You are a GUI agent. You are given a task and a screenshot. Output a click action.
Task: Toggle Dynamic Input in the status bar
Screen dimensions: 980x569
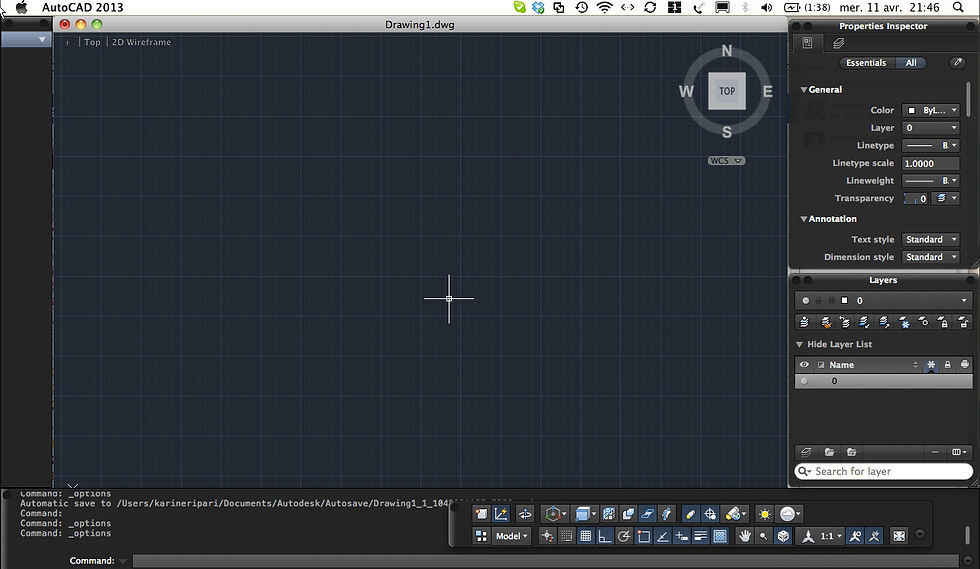tap(682, 536)
